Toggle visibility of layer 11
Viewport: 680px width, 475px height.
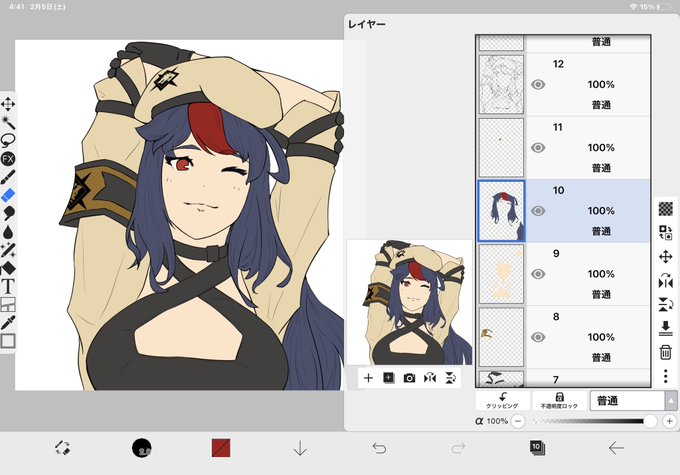pos(538,148)
